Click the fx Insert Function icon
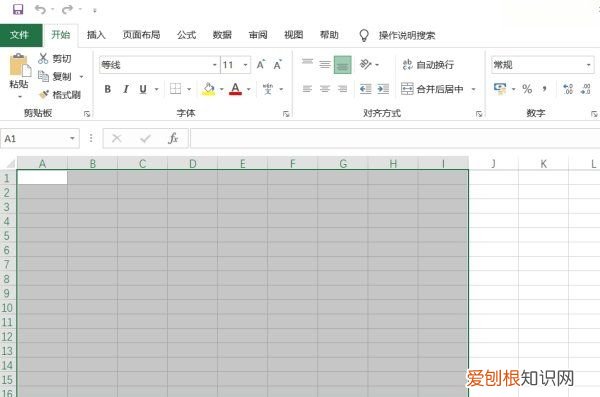Screen dimensions: 600x397 [173, 138]
